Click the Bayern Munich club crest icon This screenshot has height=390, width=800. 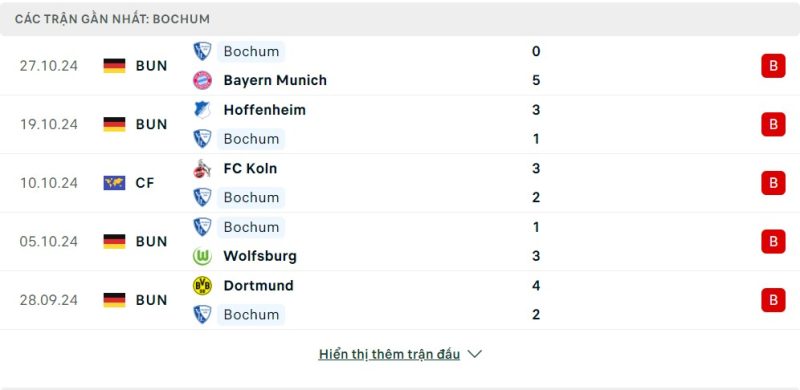point(202,80)
